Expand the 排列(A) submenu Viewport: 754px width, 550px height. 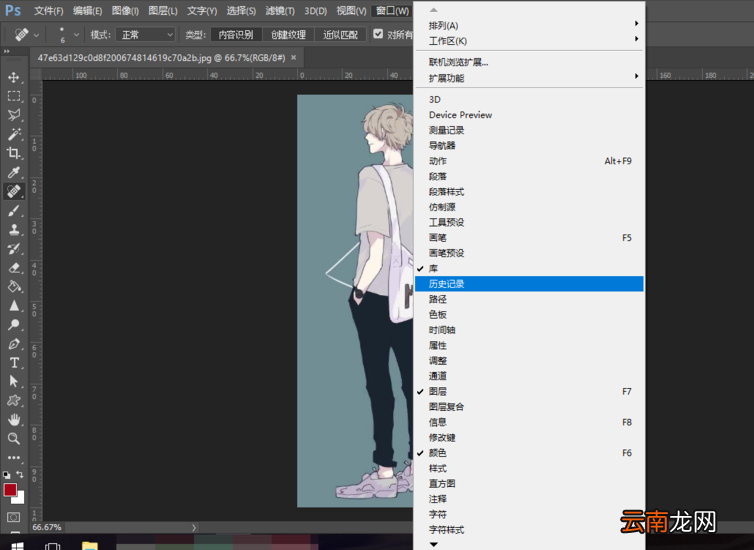pyautogui.click(x=529, y=25)
